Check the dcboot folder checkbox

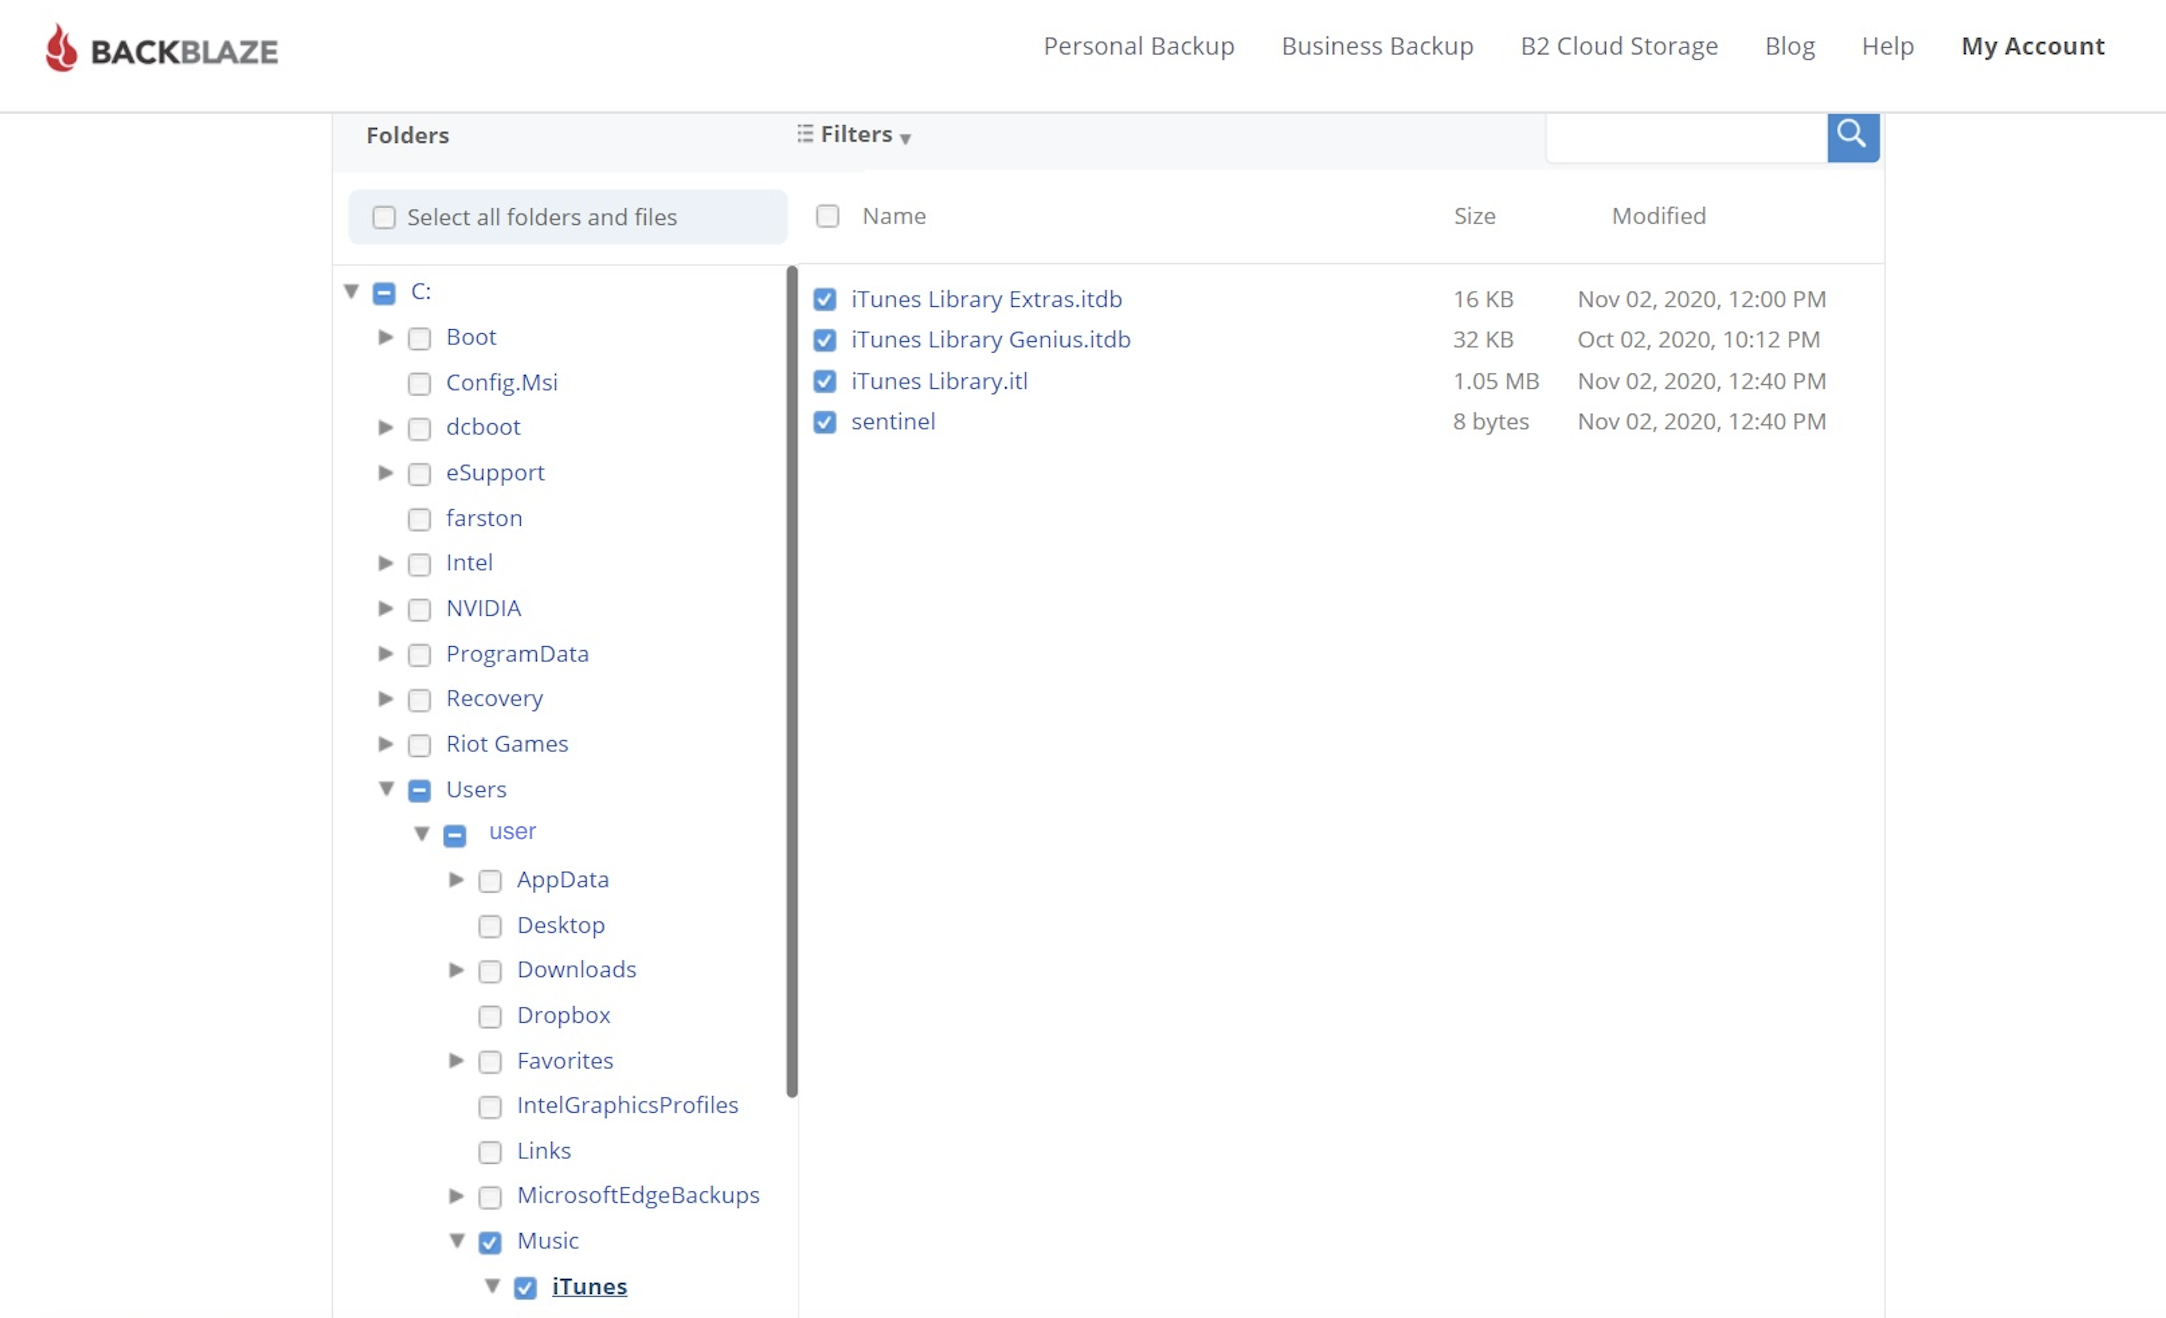coord(420,428)
